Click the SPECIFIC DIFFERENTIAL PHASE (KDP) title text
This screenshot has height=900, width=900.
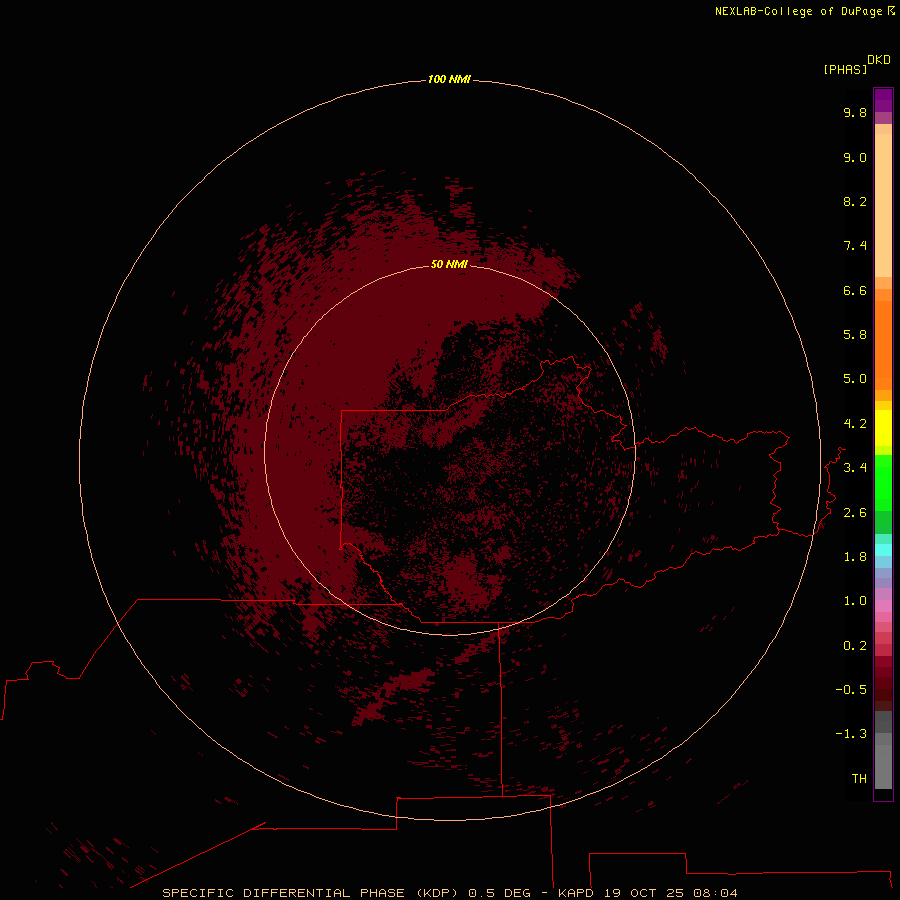click(x=310, y=893)
